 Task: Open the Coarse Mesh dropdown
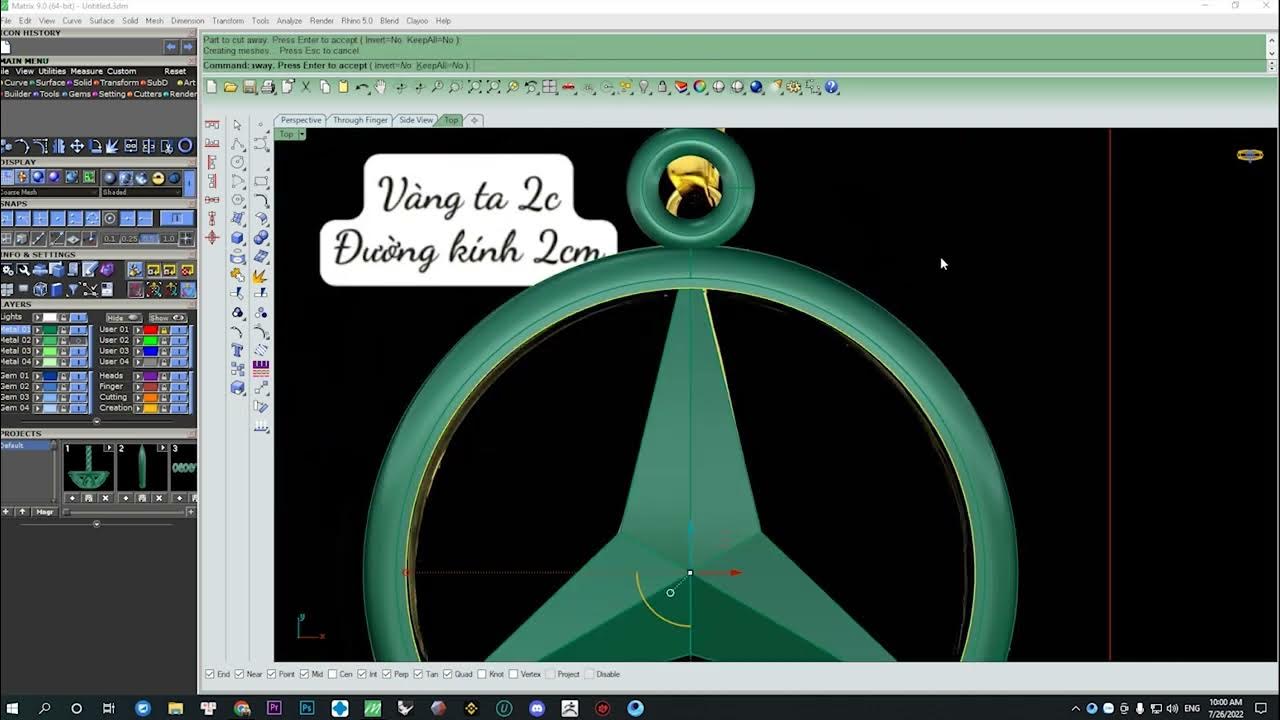pyautogui.click(x=49, y=192)
